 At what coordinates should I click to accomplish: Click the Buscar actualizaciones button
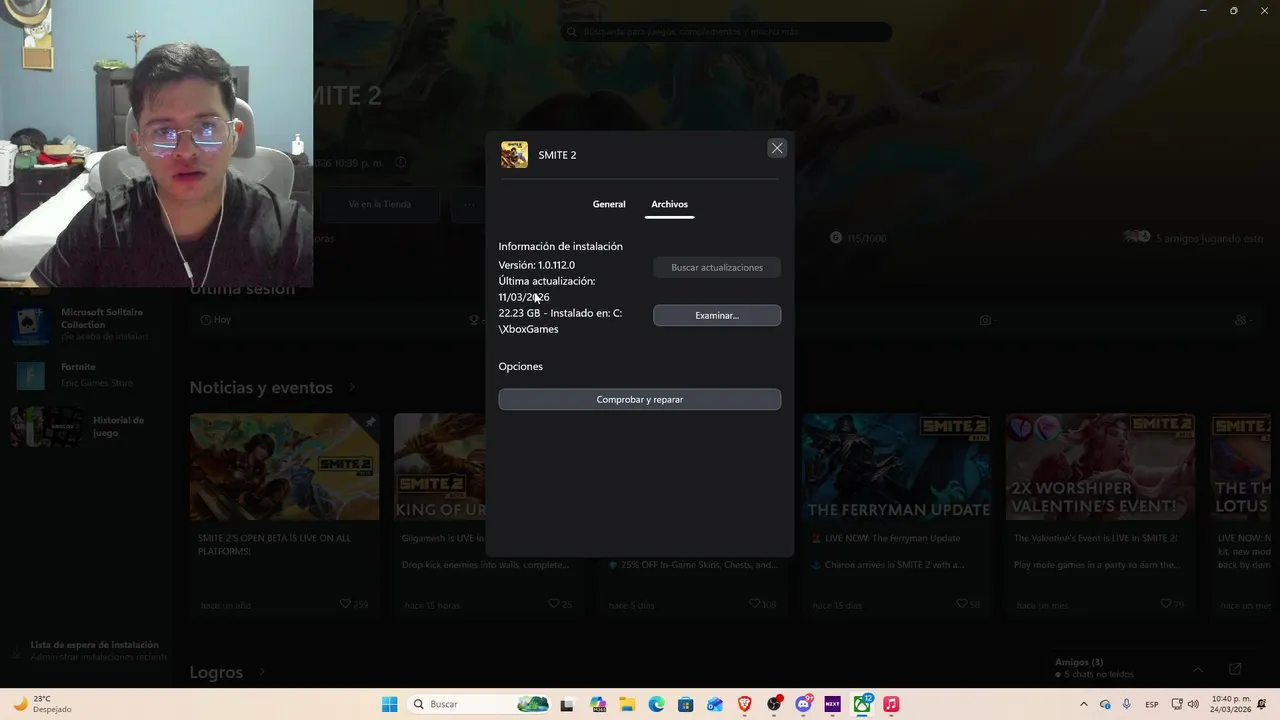point(717,267)
